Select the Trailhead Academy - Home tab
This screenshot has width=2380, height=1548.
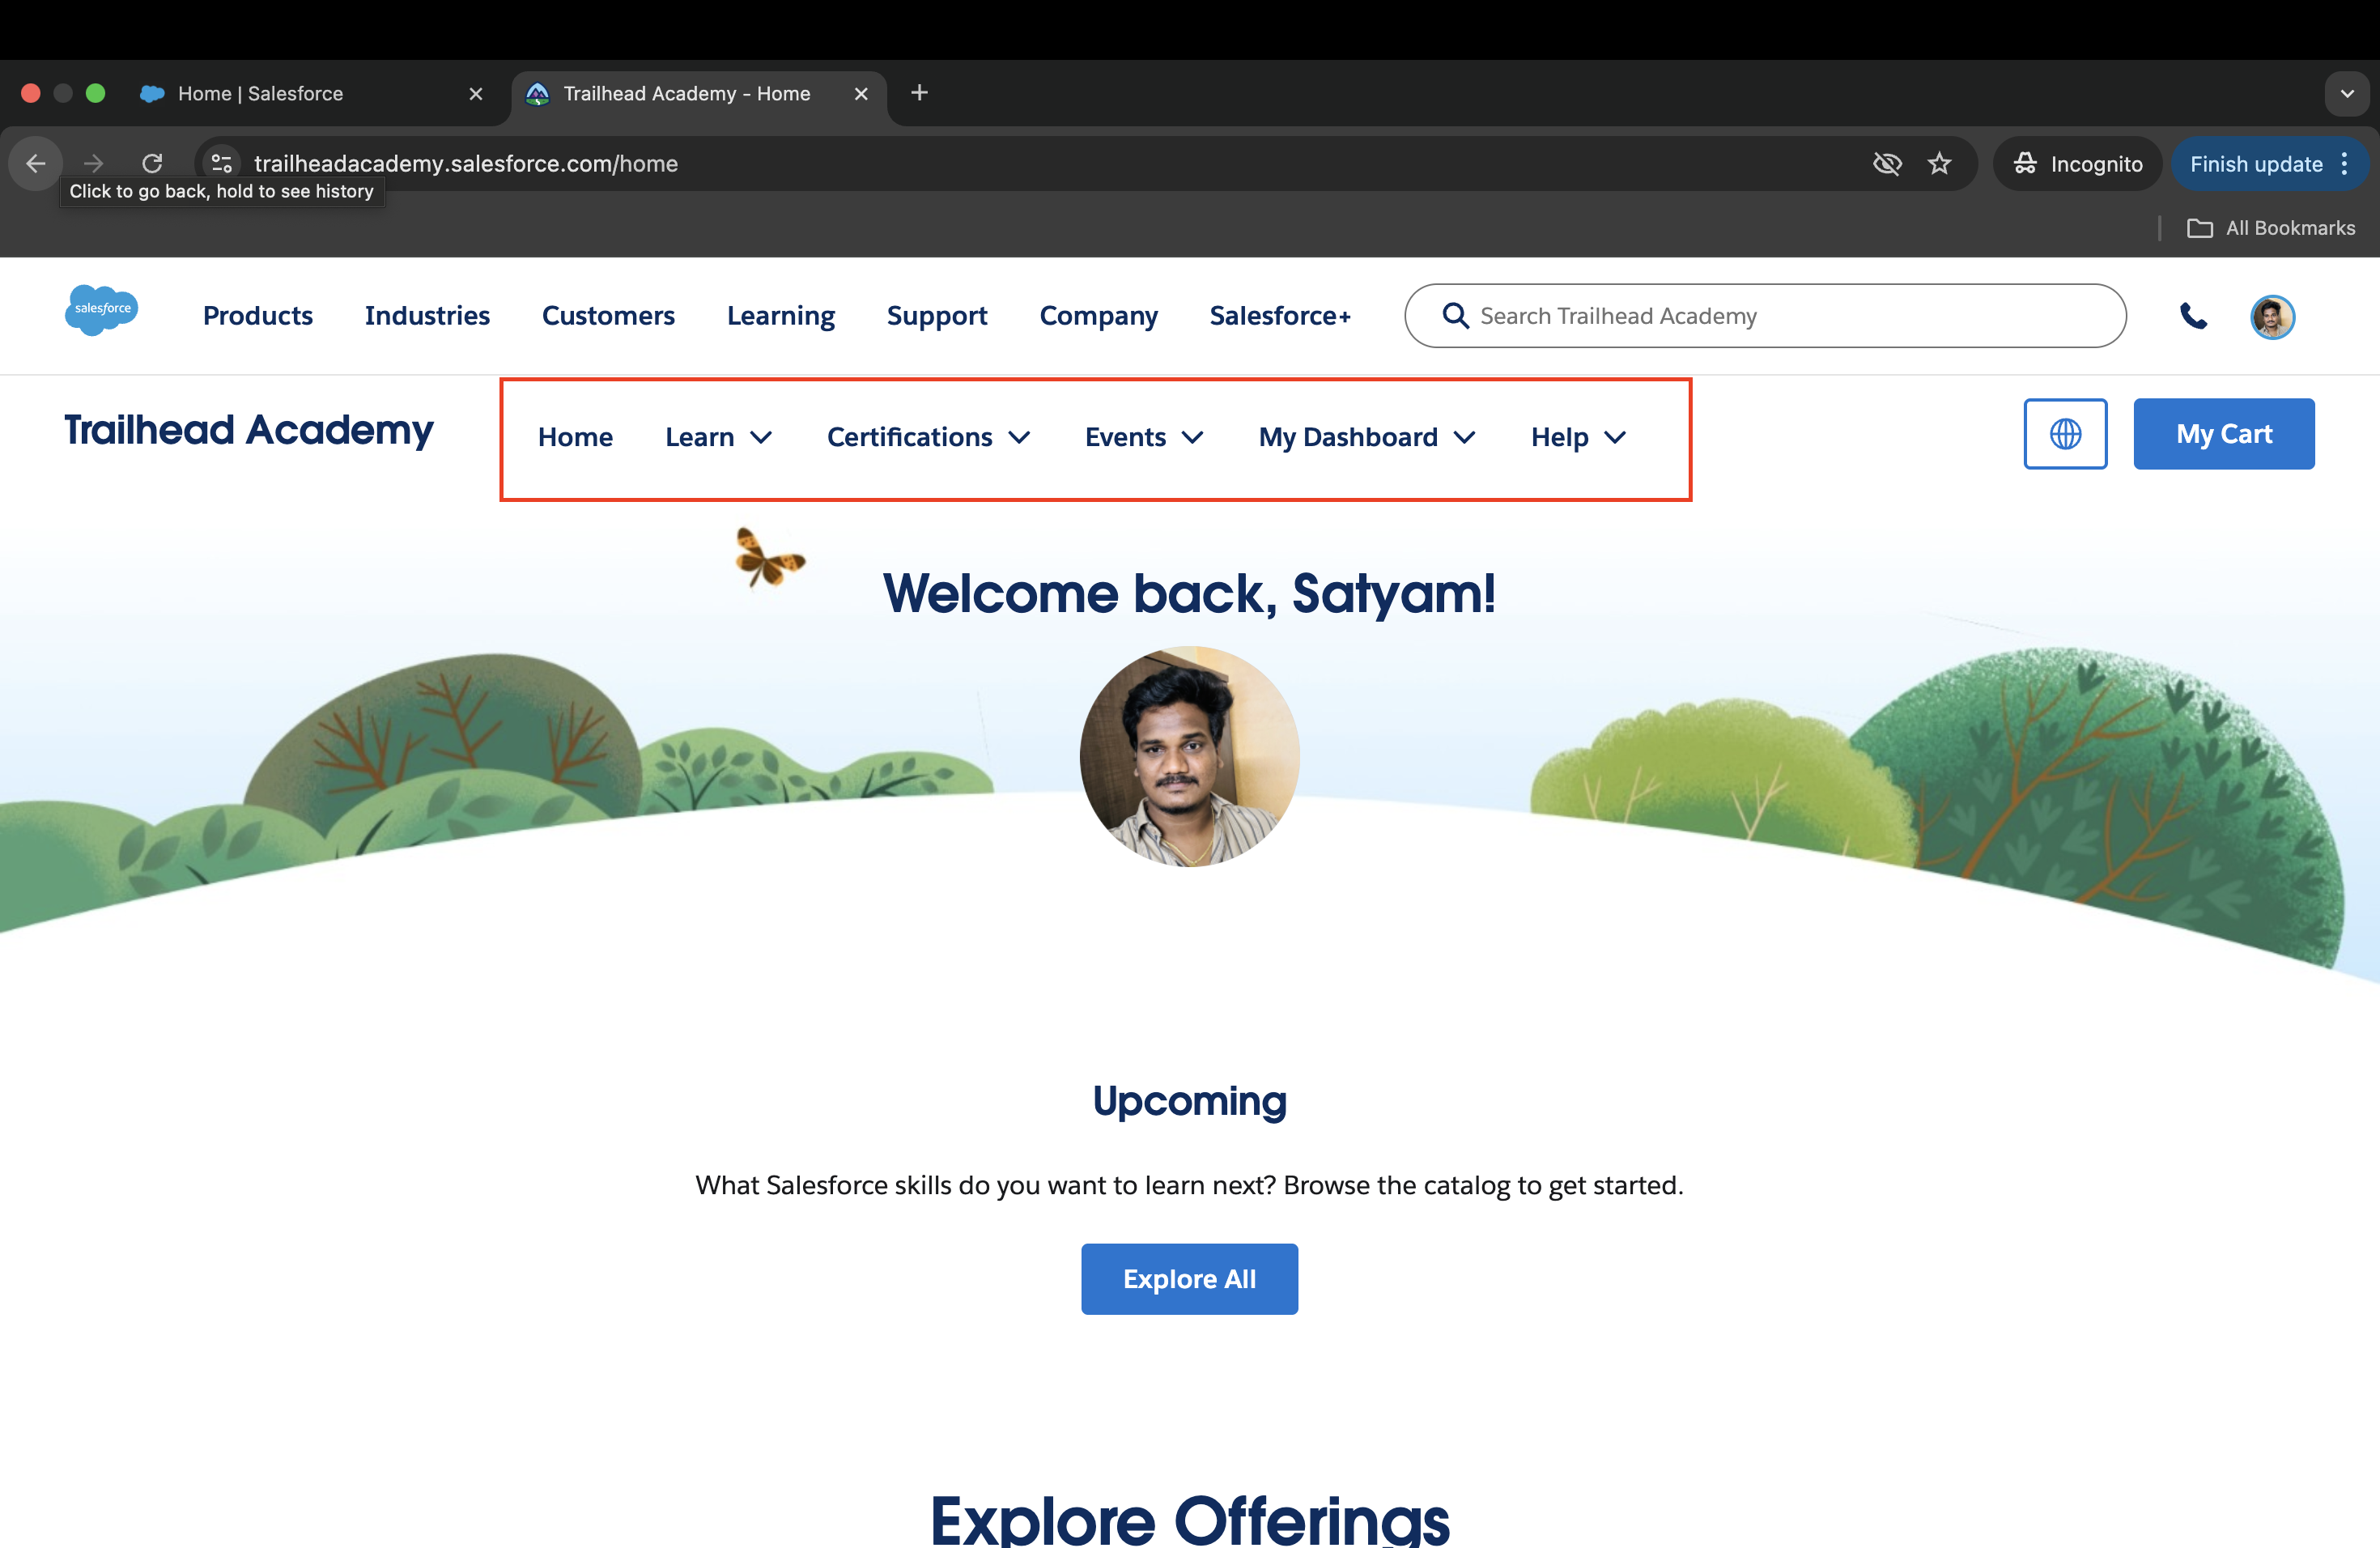click(698, 94)
